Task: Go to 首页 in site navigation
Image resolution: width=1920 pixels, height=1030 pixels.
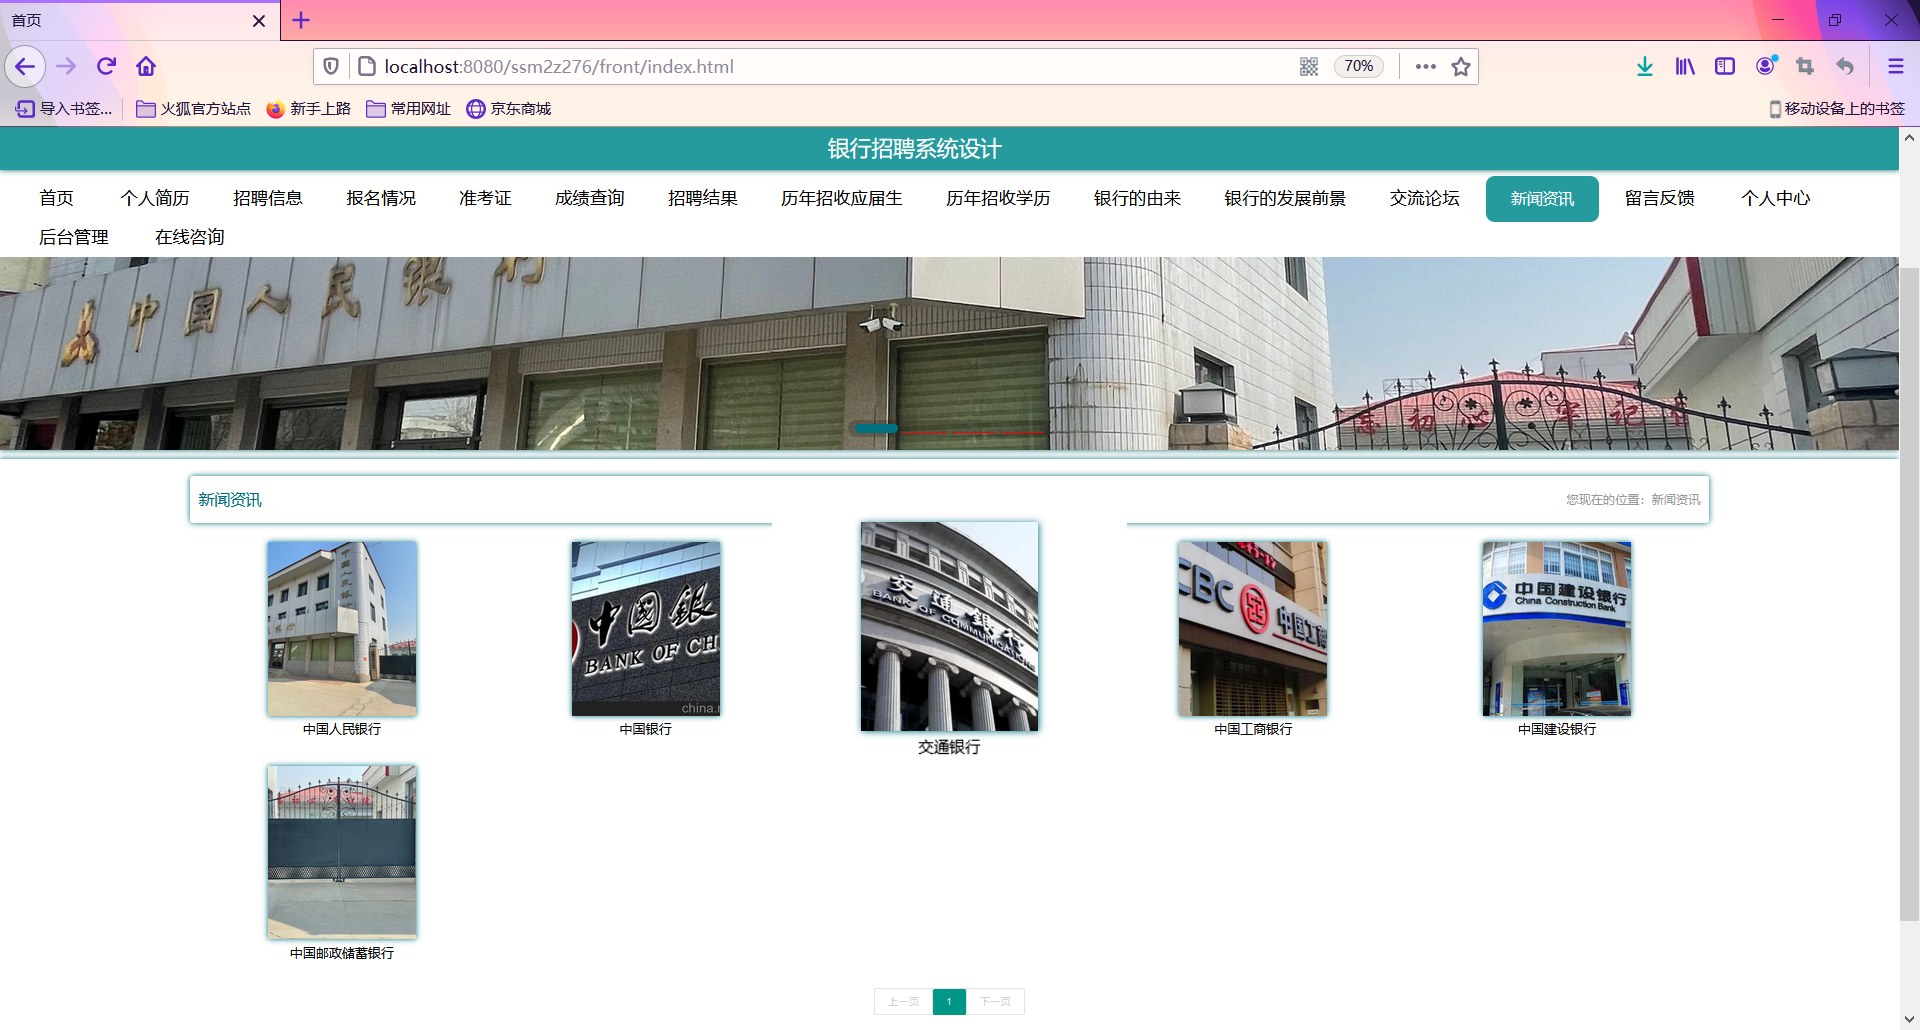Action: tap(57, 198)
